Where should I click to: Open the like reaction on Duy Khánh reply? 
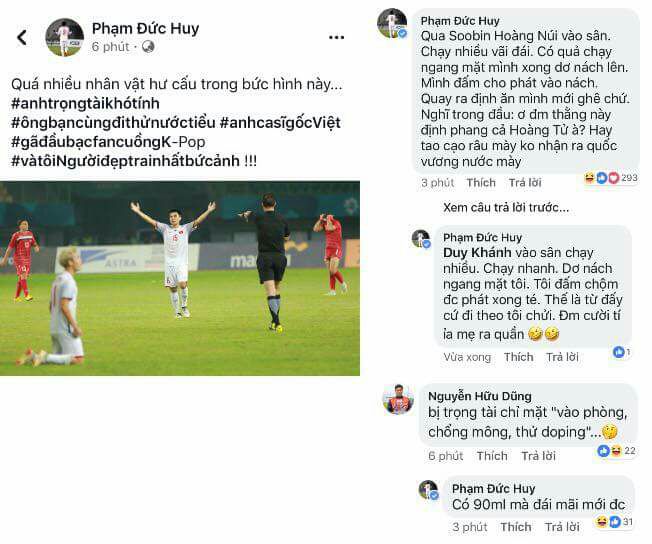point(622,352)
